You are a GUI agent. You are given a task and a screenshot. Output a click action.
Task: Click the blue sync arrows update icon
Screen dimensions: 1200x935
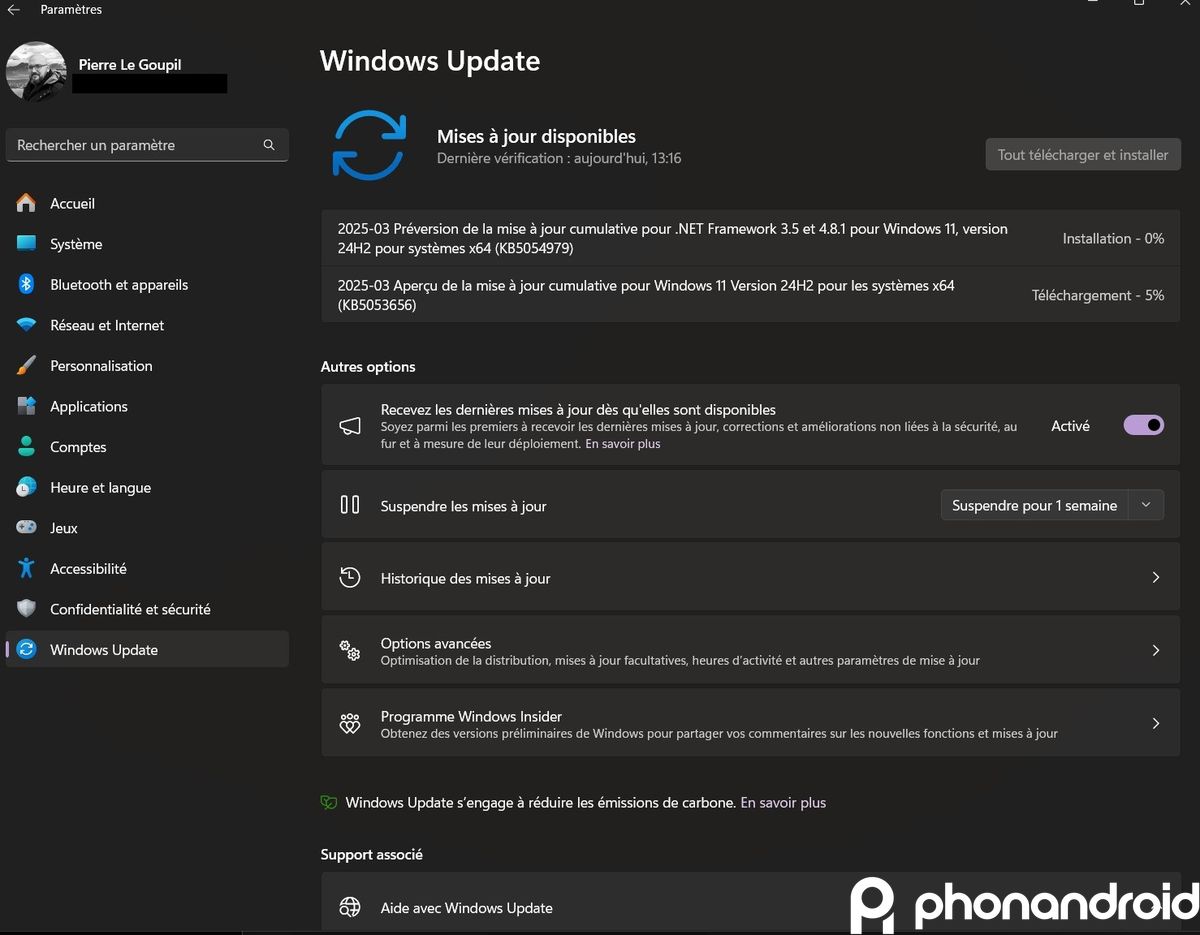click(369, 146)
